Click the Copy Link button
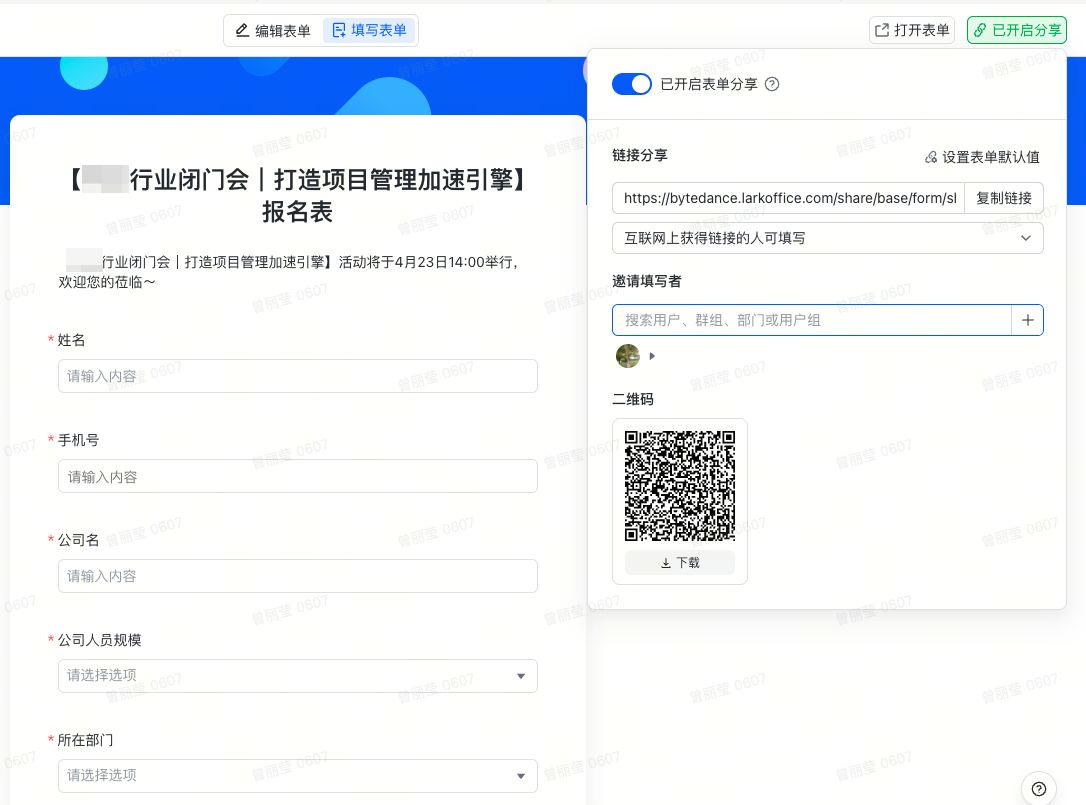 tap(1003, 198)
